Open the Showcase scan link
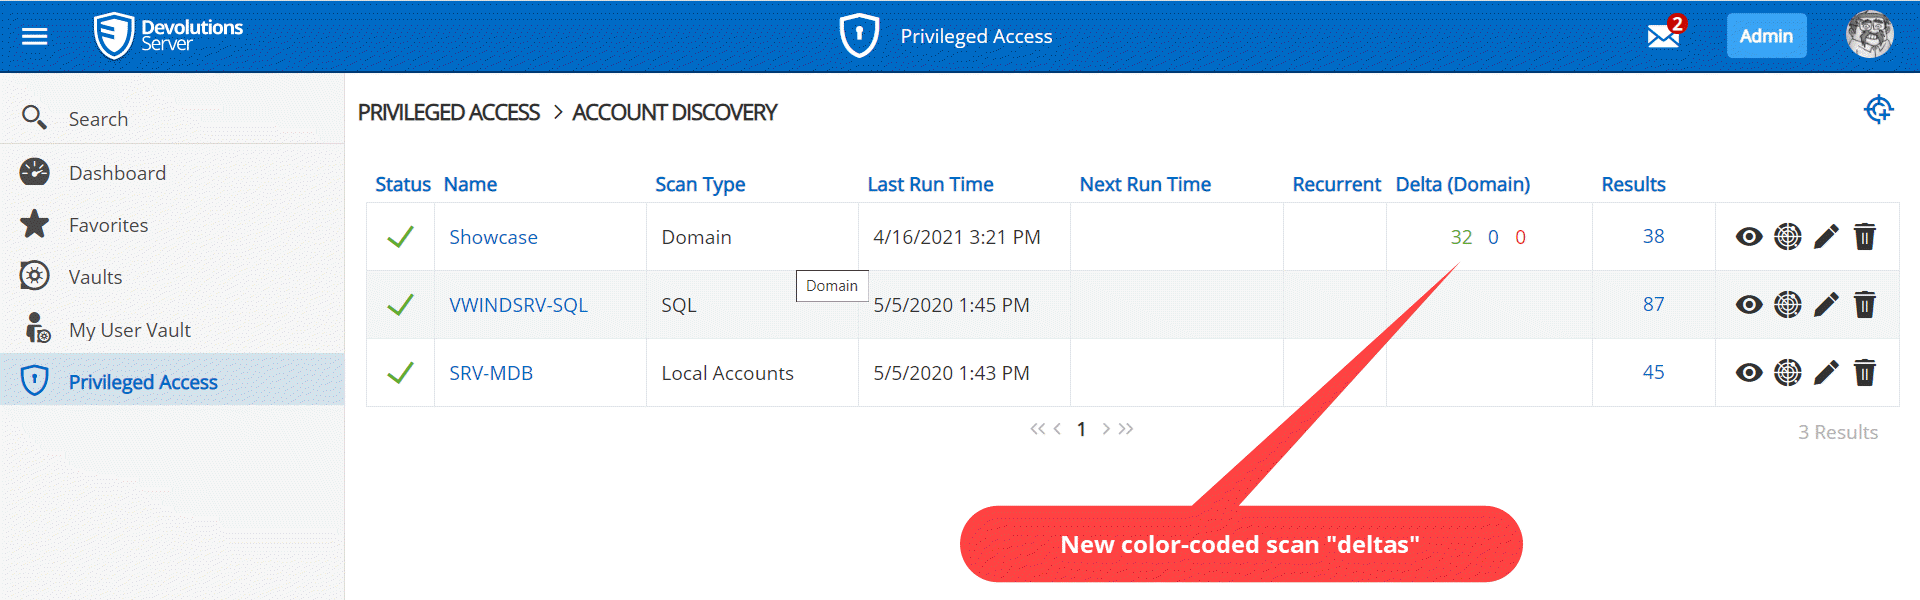Viewport: 1920px width, 600px height. [493, 237]
